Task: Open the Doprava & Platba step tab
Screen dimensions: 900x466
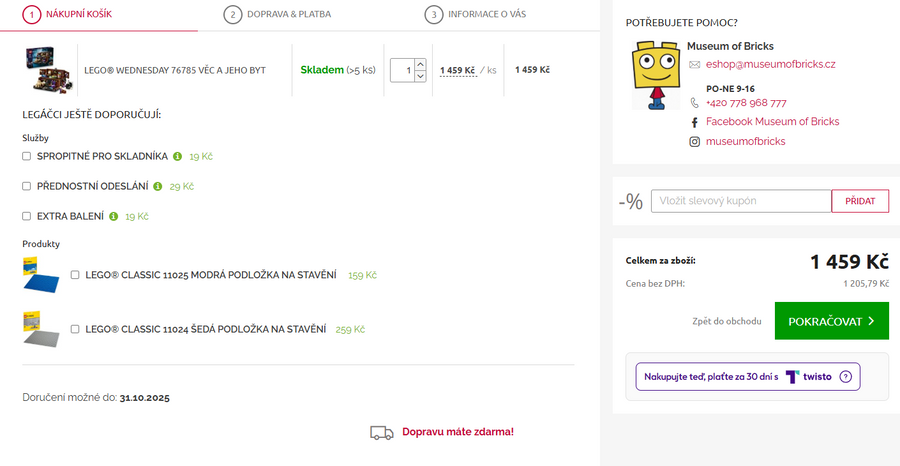Action: point(278,14)
